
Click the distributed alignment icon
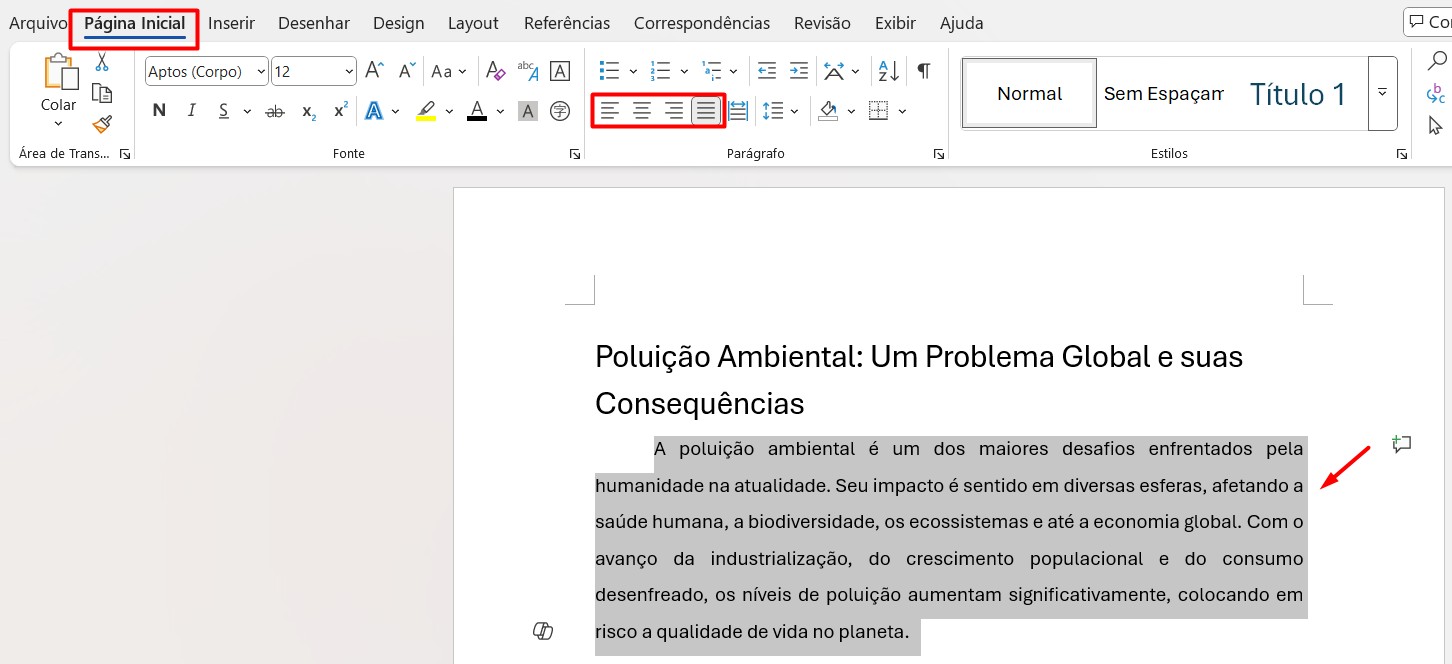738,111
